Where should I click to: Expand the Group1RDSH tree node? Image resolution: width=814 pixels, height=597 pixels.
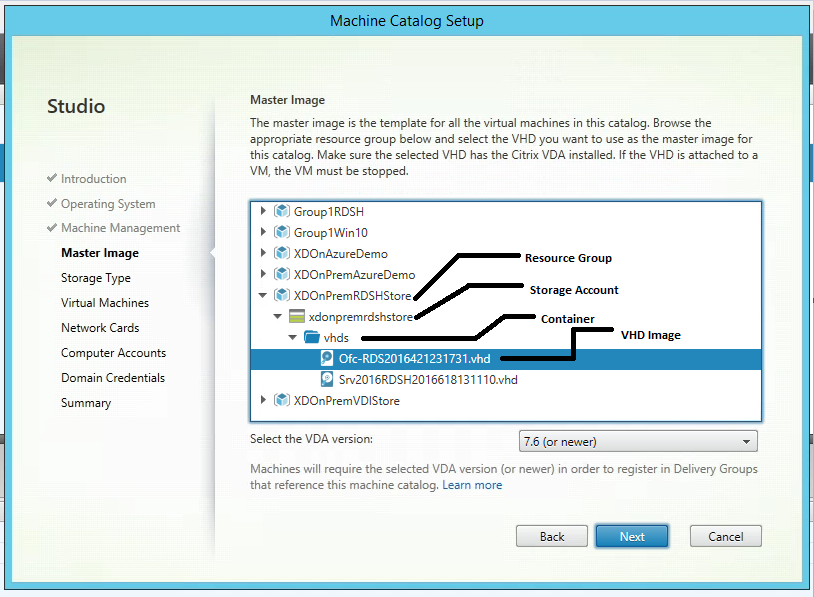264,211
